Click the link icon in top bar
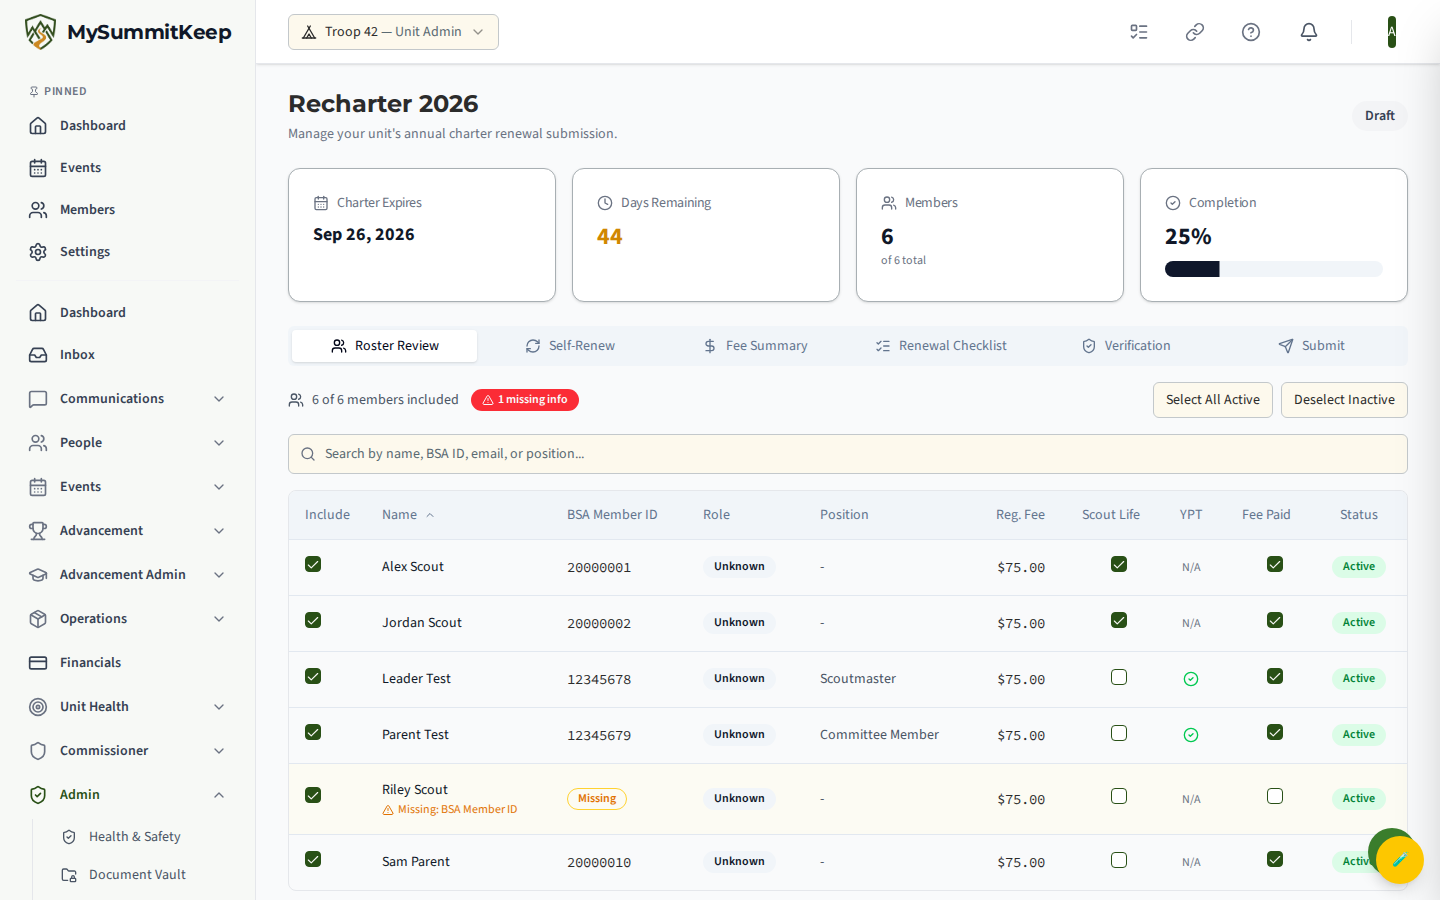The image size is (1440, 900). (1195, 32)
